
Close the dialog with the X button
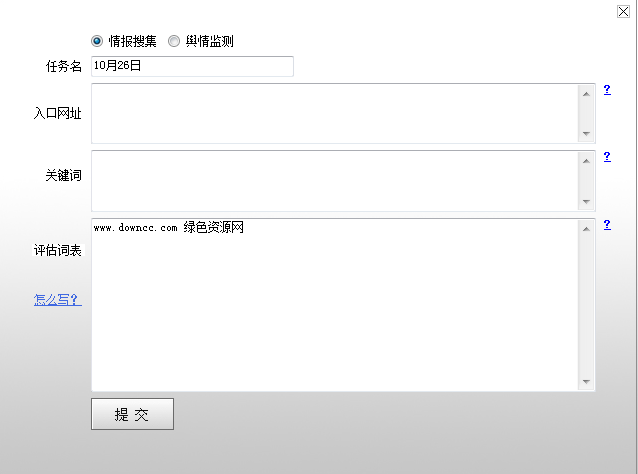[624, 11]
